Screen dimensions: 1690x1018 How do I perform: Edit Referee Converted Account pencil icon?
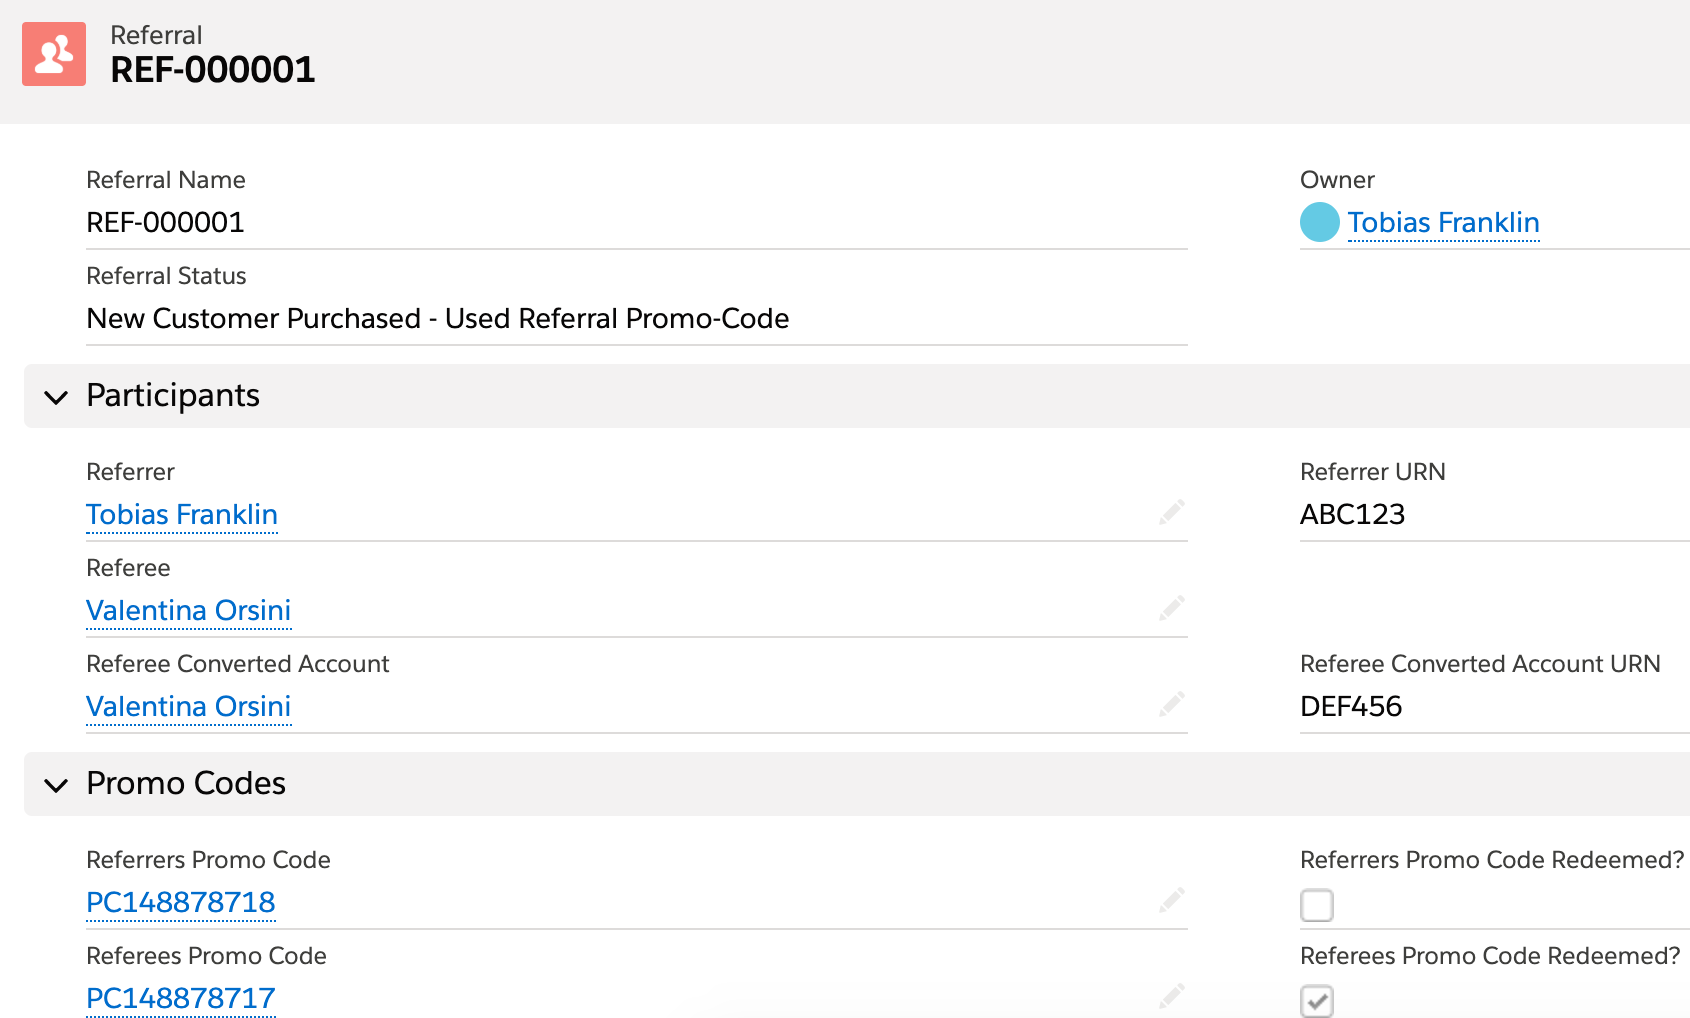click(x=1172, y=704)
